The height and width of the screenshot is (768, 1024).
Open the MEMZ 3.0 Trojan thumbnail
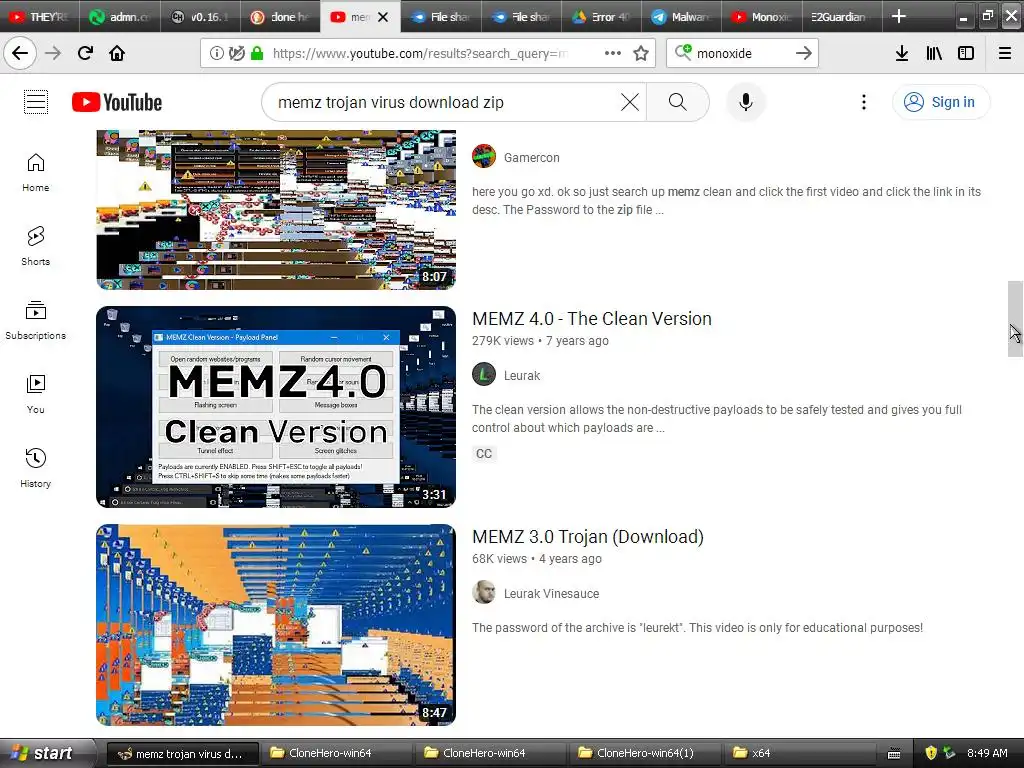click(x=276, y=625)
